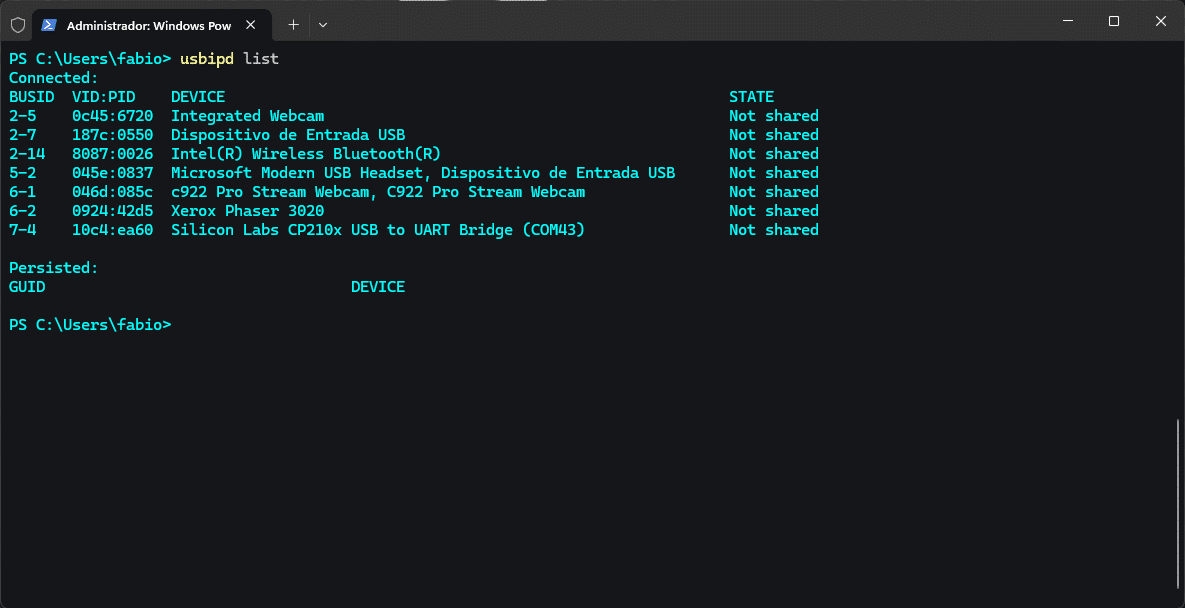Viewport: 1185px width, 608px height.
Task: Click the Integrated Webcam device name
Action: click(246, 115)
